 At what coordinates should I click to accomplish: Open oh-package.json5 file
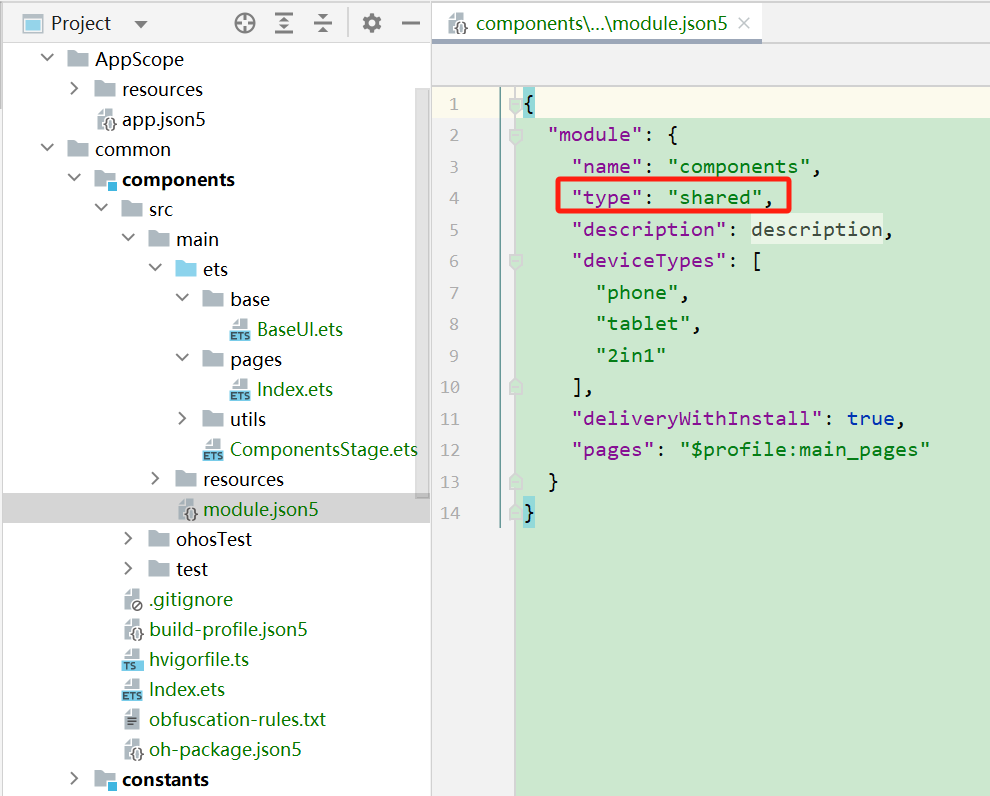coord(225,749)
